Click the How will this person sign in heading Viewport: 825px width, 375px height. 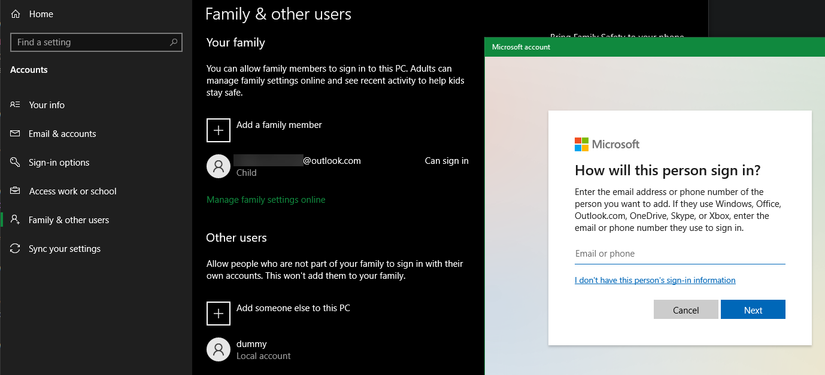[x=668, y=170]
